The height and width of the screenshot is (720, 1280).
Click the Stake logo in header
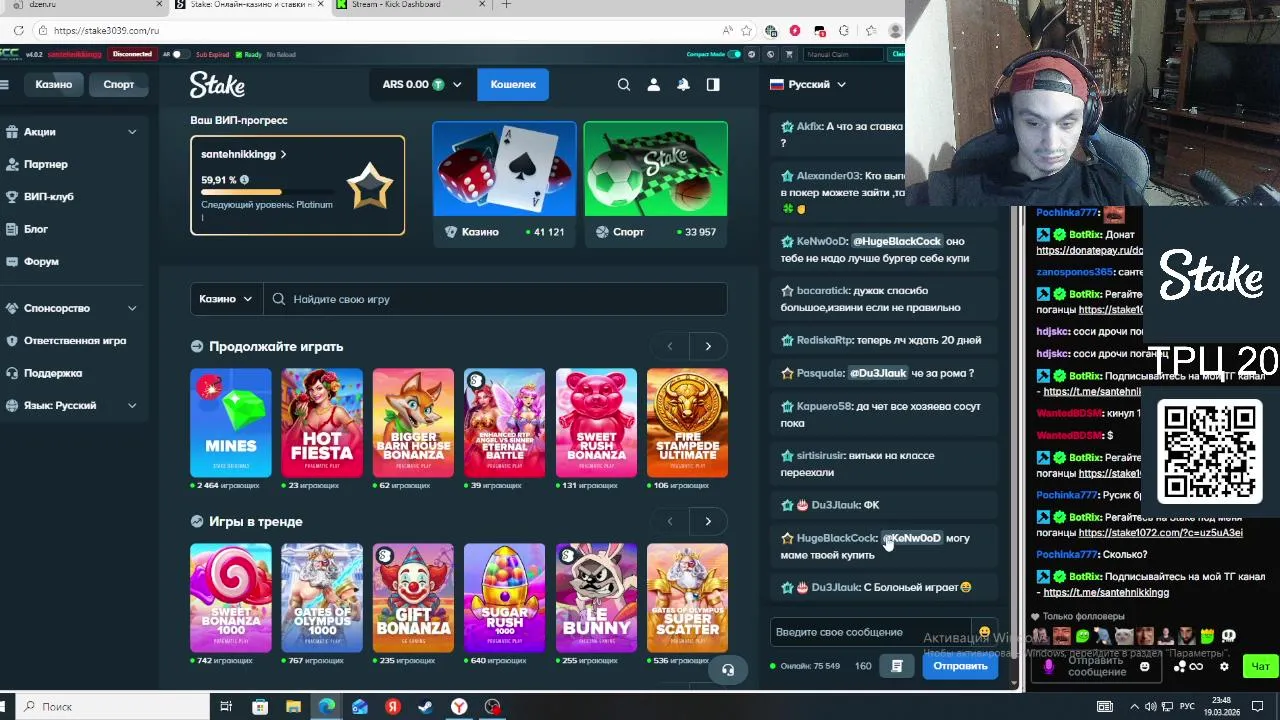pos(217,85)
